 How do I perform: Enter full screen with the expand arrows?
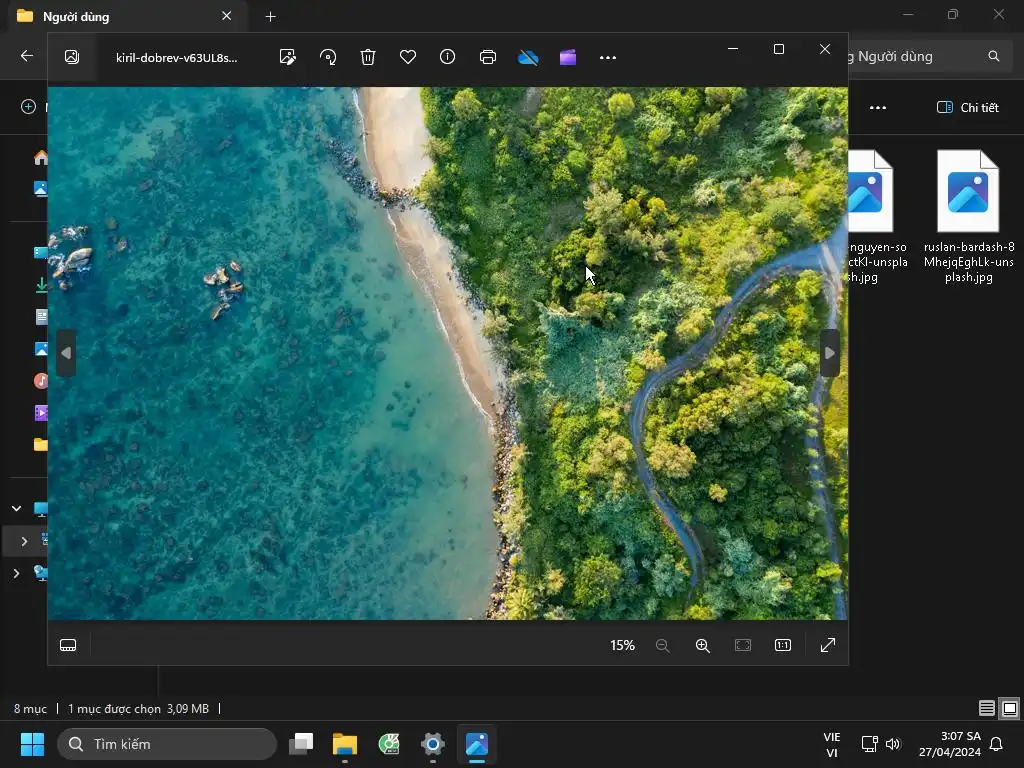[828, 645]
